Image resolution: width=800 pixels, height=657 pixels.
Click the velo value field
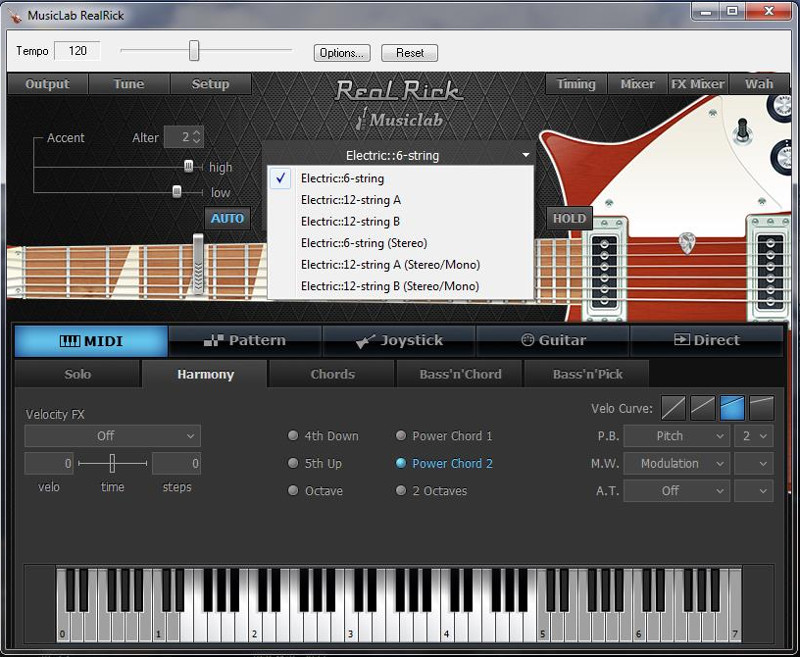49,463
